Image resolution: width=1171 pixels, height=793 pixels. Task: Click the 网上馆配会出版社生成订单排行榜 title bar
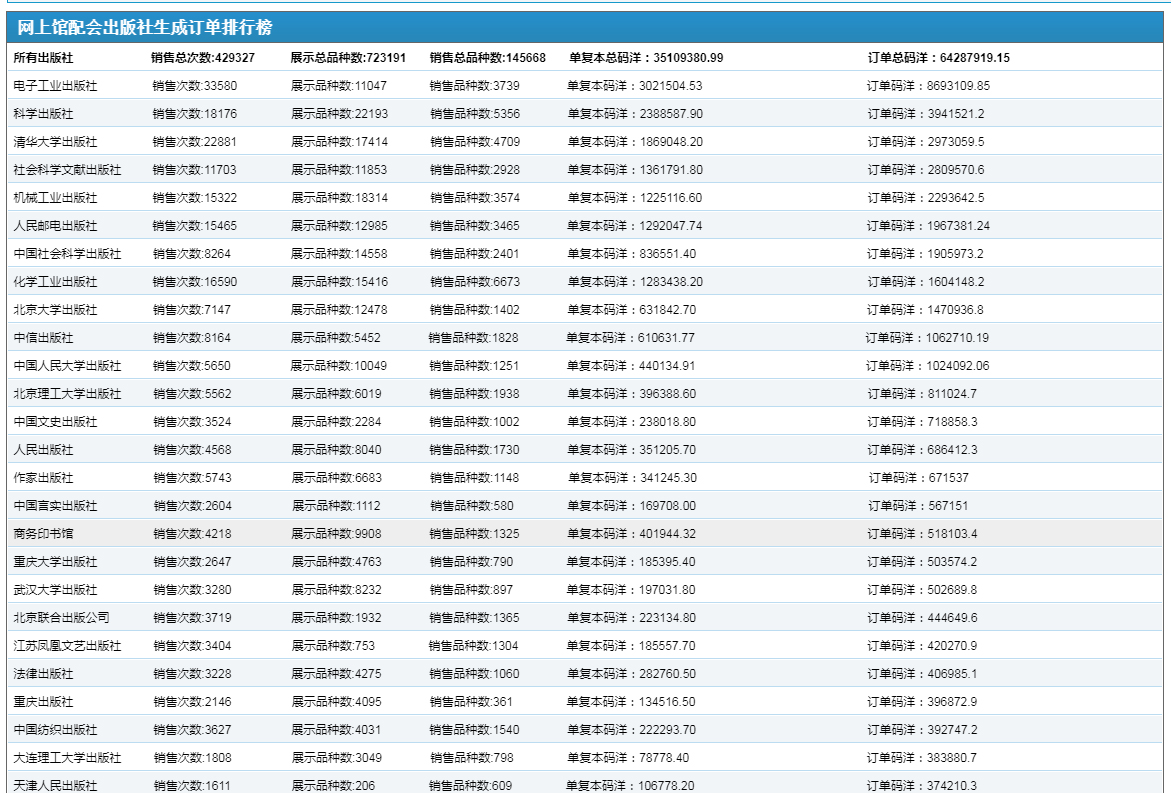[145, 28]
